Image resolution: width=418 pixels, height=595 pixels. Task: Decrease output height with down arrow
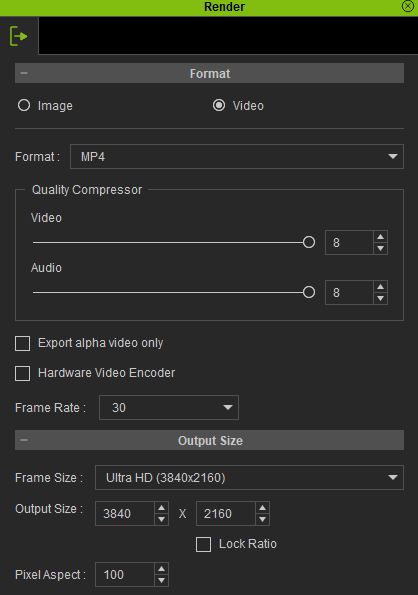[262, 519]
